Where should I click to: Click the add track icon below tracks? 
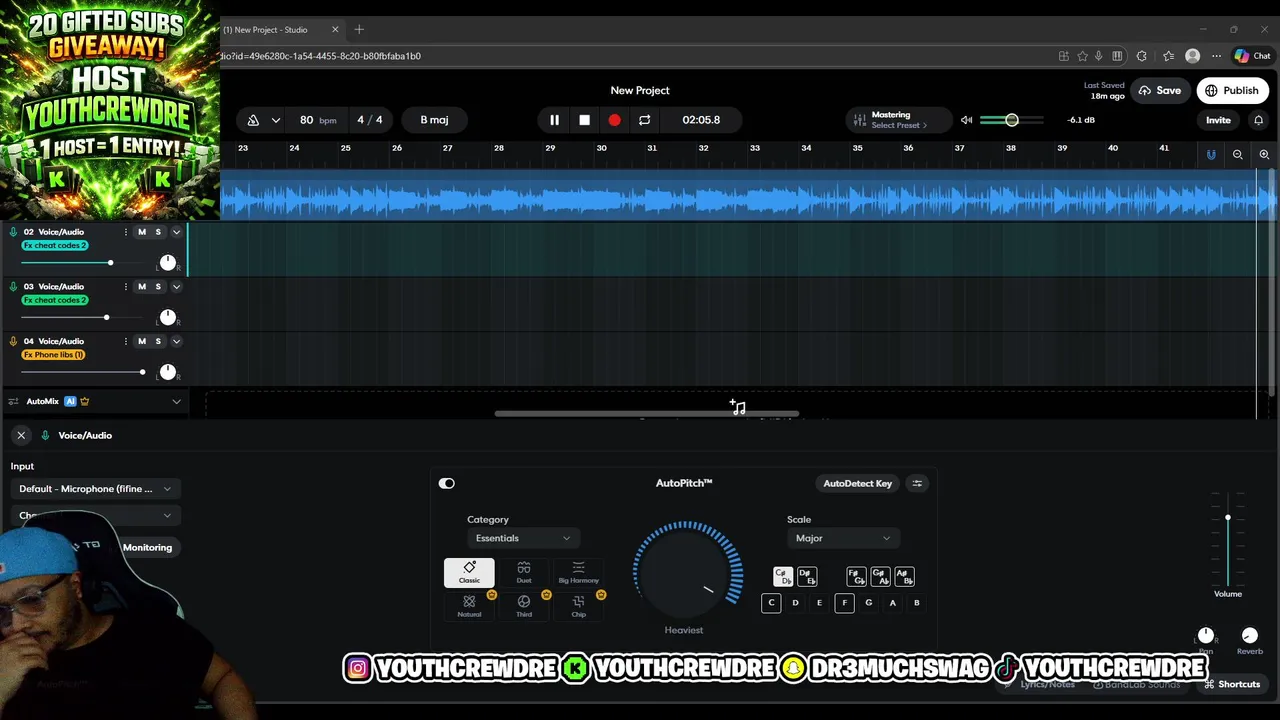click(737, 407)
